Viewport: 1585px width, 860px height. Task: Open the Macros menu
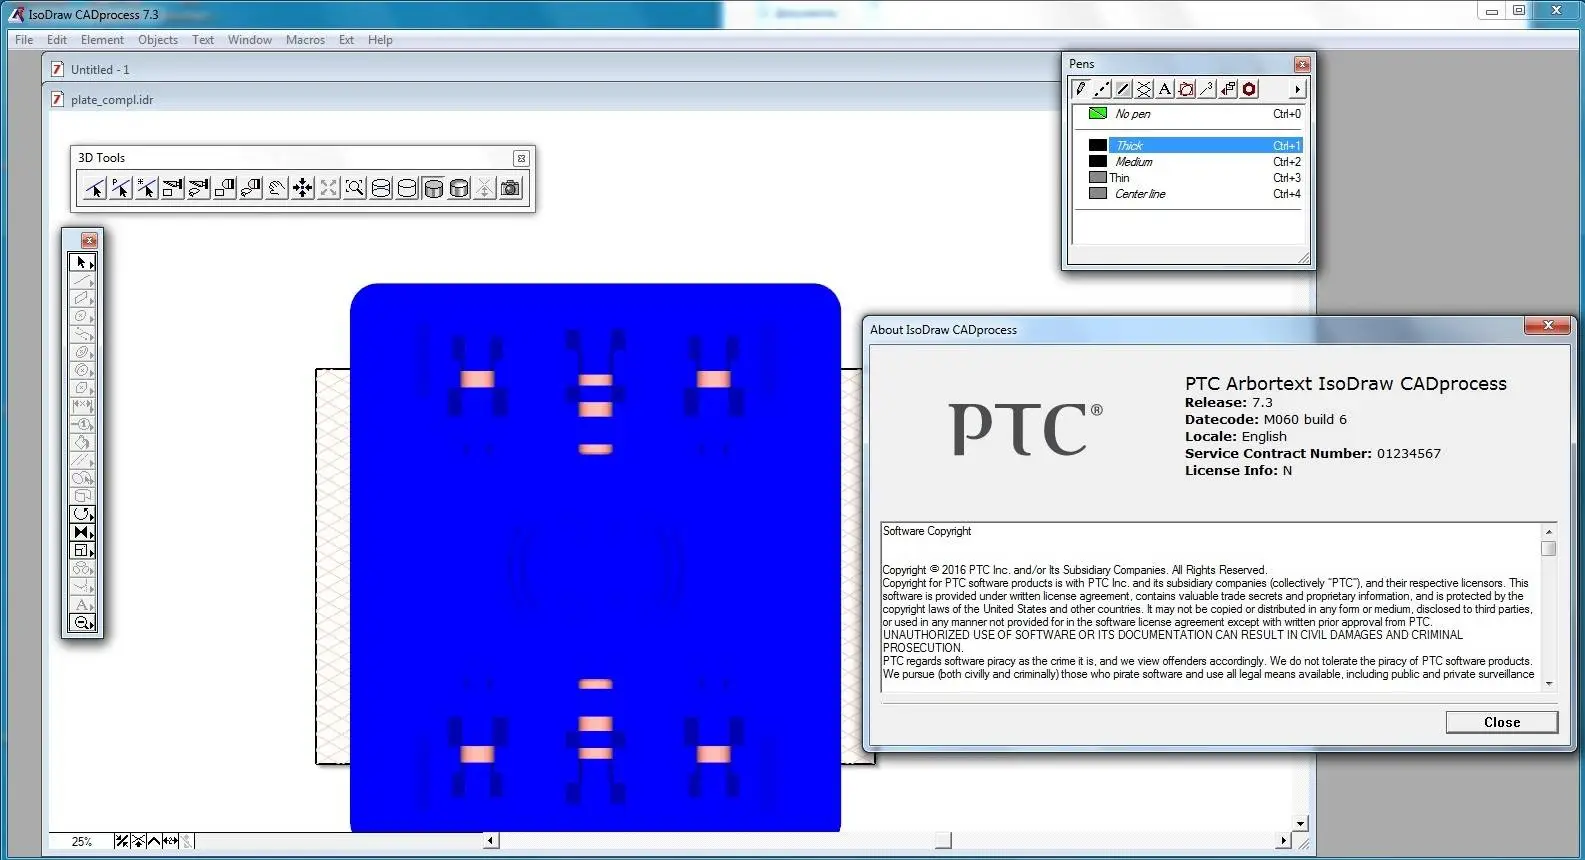pyautogui.click(x=305, y=40)
